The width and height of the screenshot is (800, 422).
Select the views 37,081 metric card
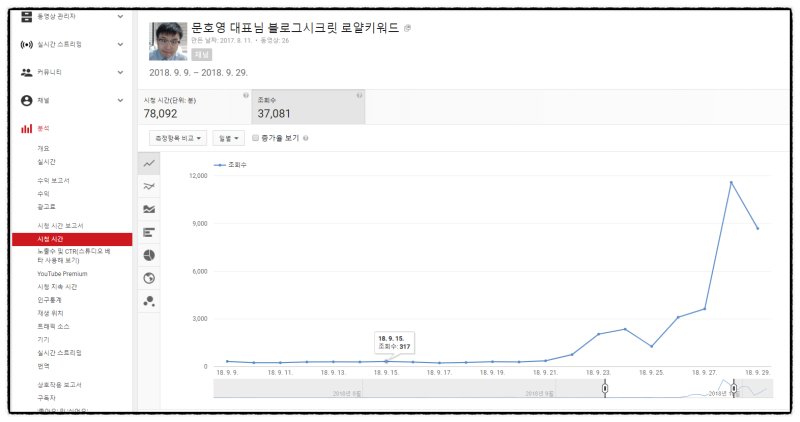308,107
